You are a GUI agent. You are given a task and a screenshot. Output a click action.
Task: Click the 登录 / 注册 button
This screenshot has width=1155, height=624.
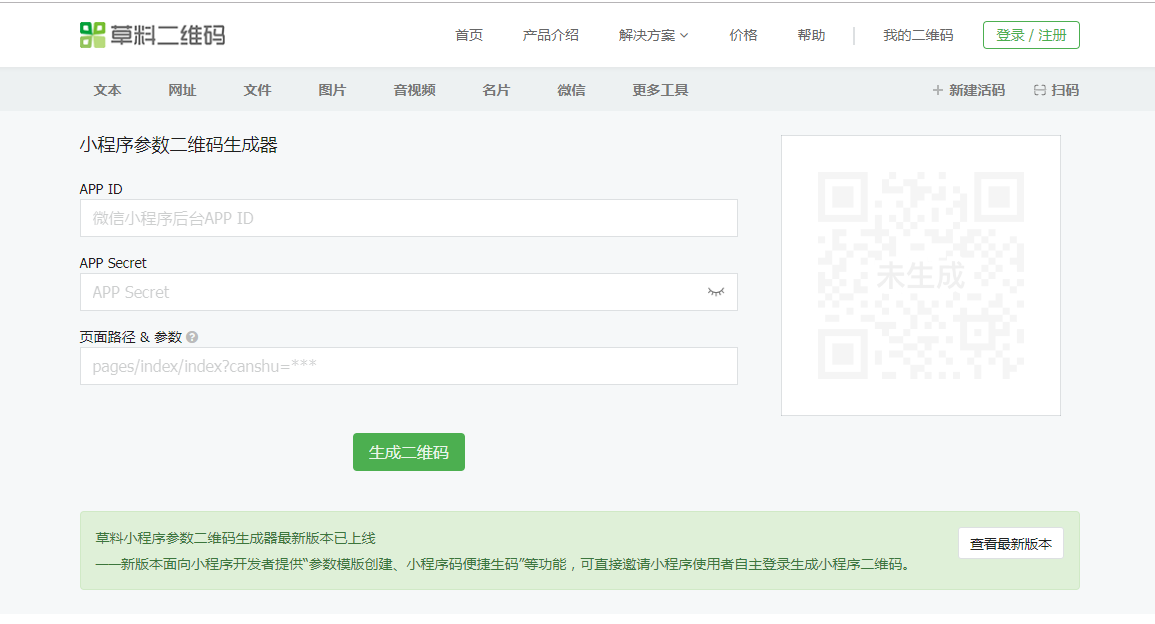coord(1031,35)
